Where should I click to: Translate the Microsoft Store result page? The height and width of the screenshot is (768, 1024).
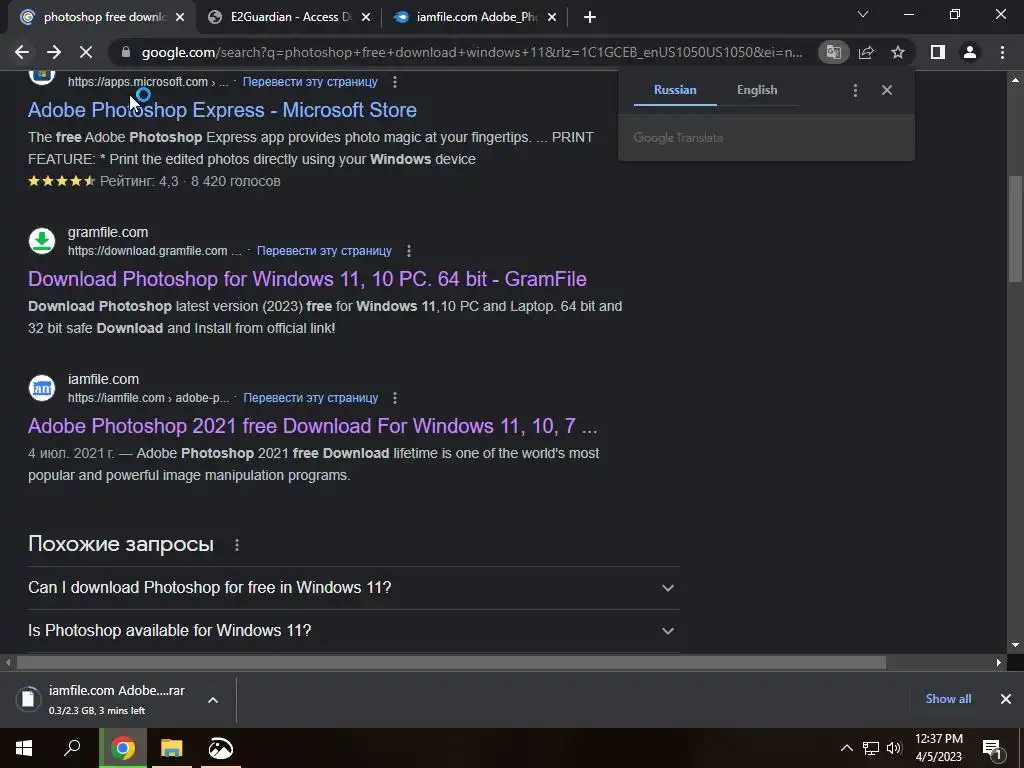[310, 82]
